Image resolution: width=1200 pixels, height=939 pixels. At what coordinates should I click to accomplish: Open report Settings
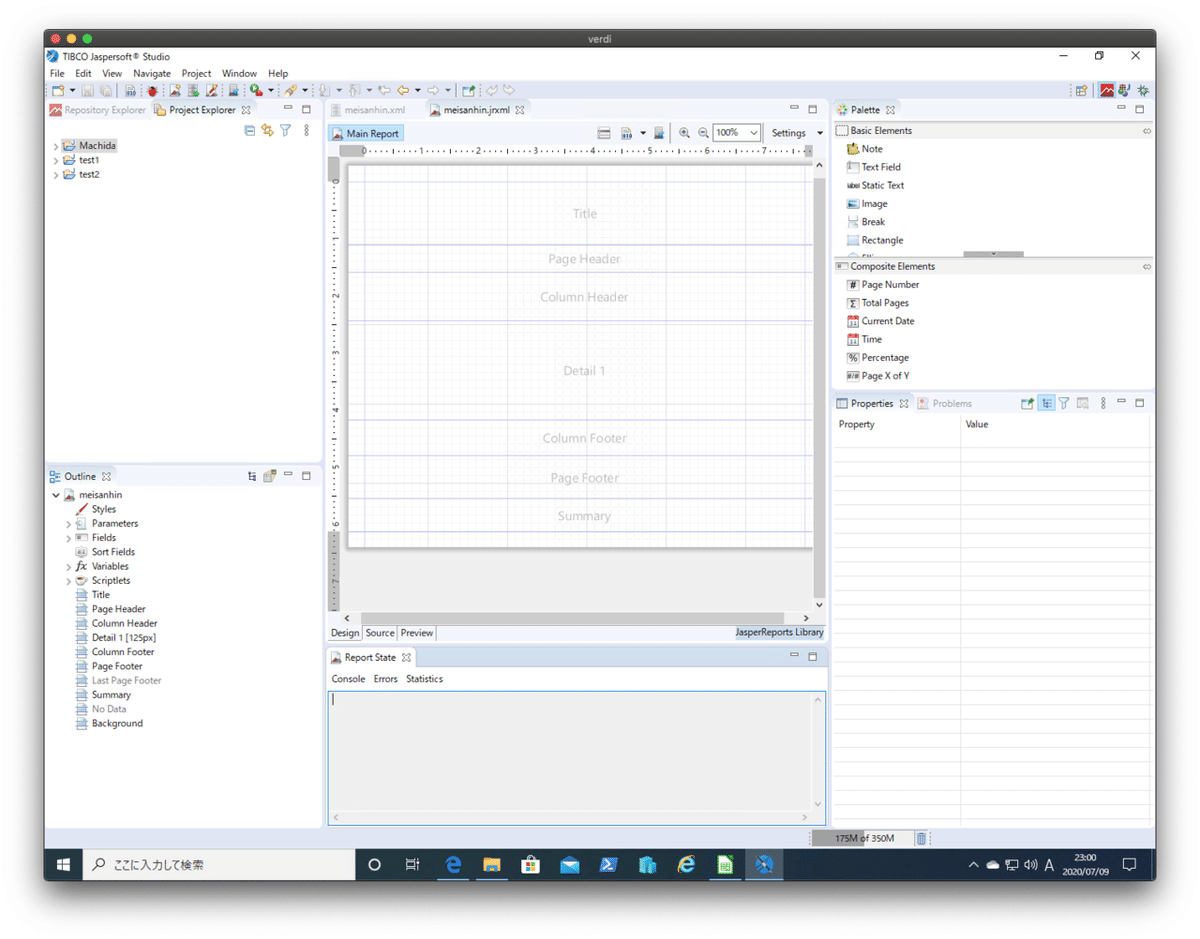790,132
